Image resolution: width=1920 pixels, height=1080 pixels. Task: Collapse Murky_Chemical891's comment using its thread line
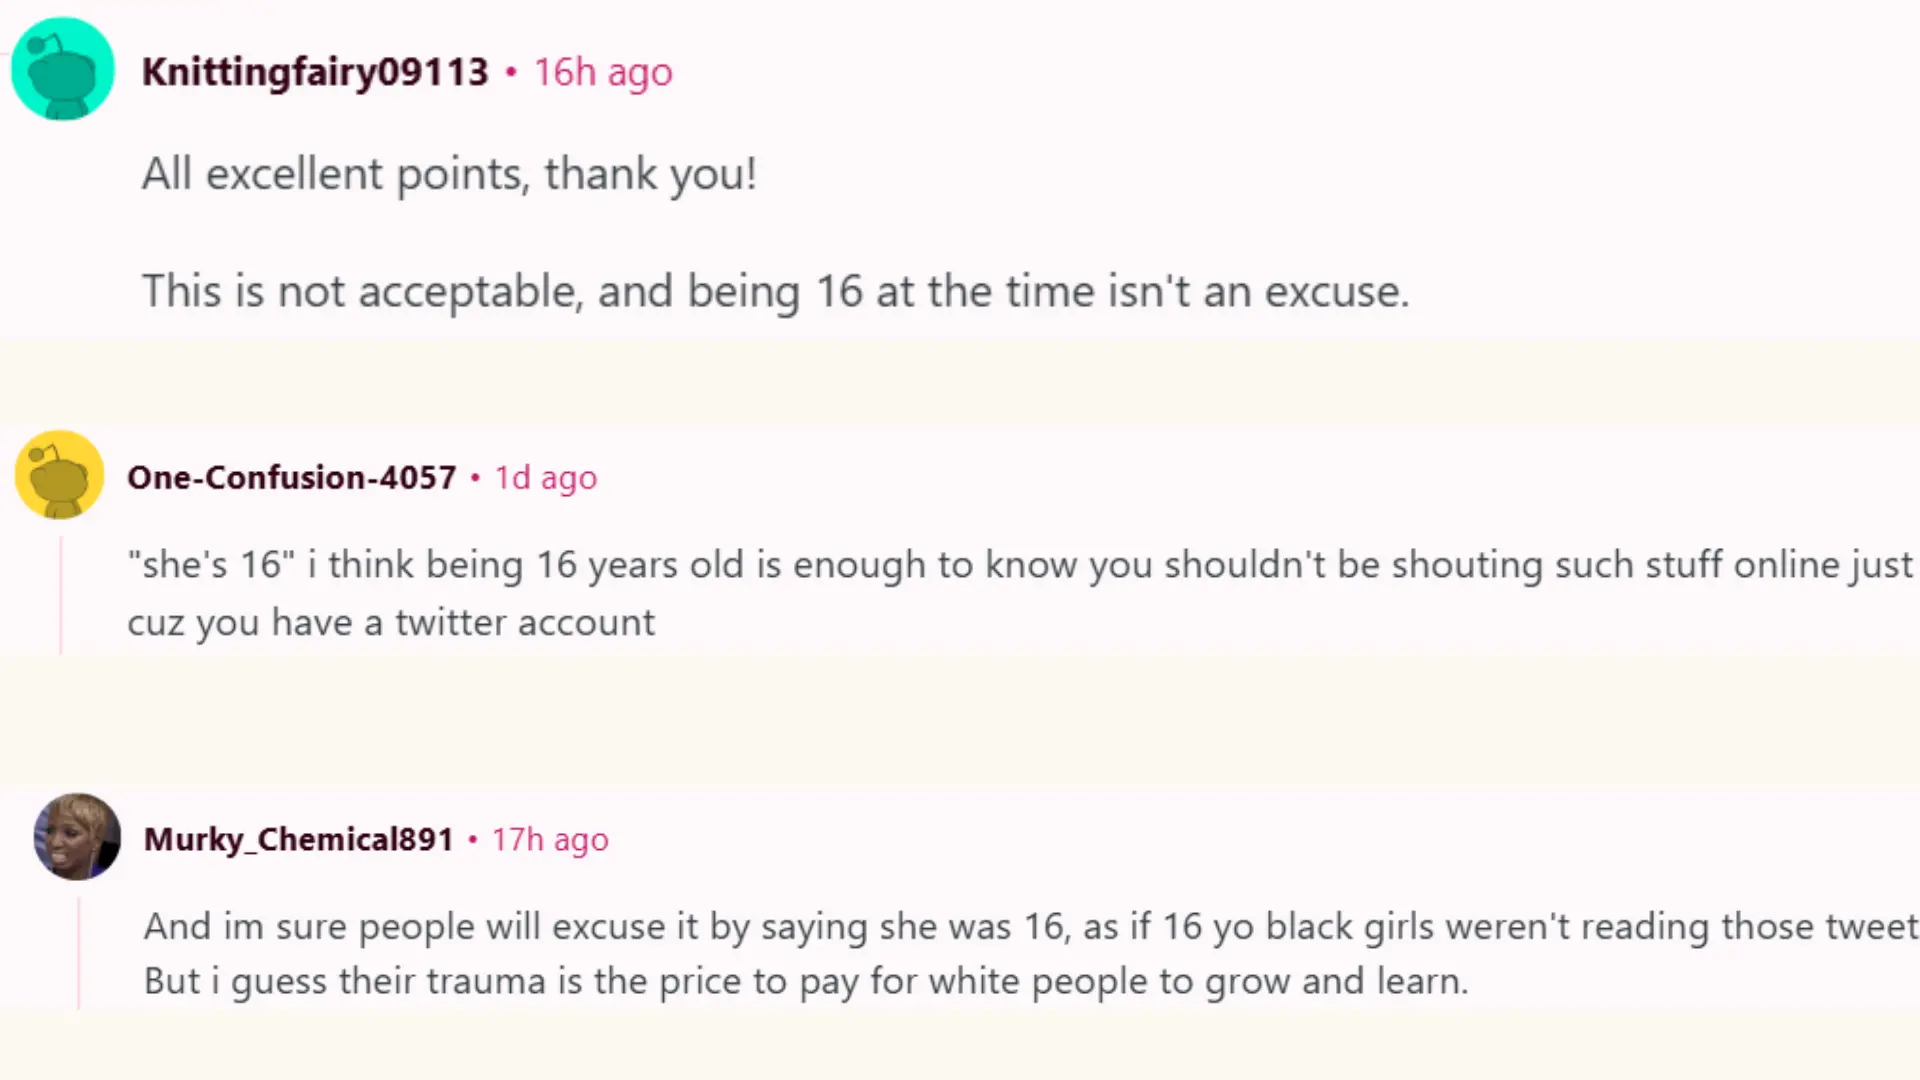click(79, 953)
